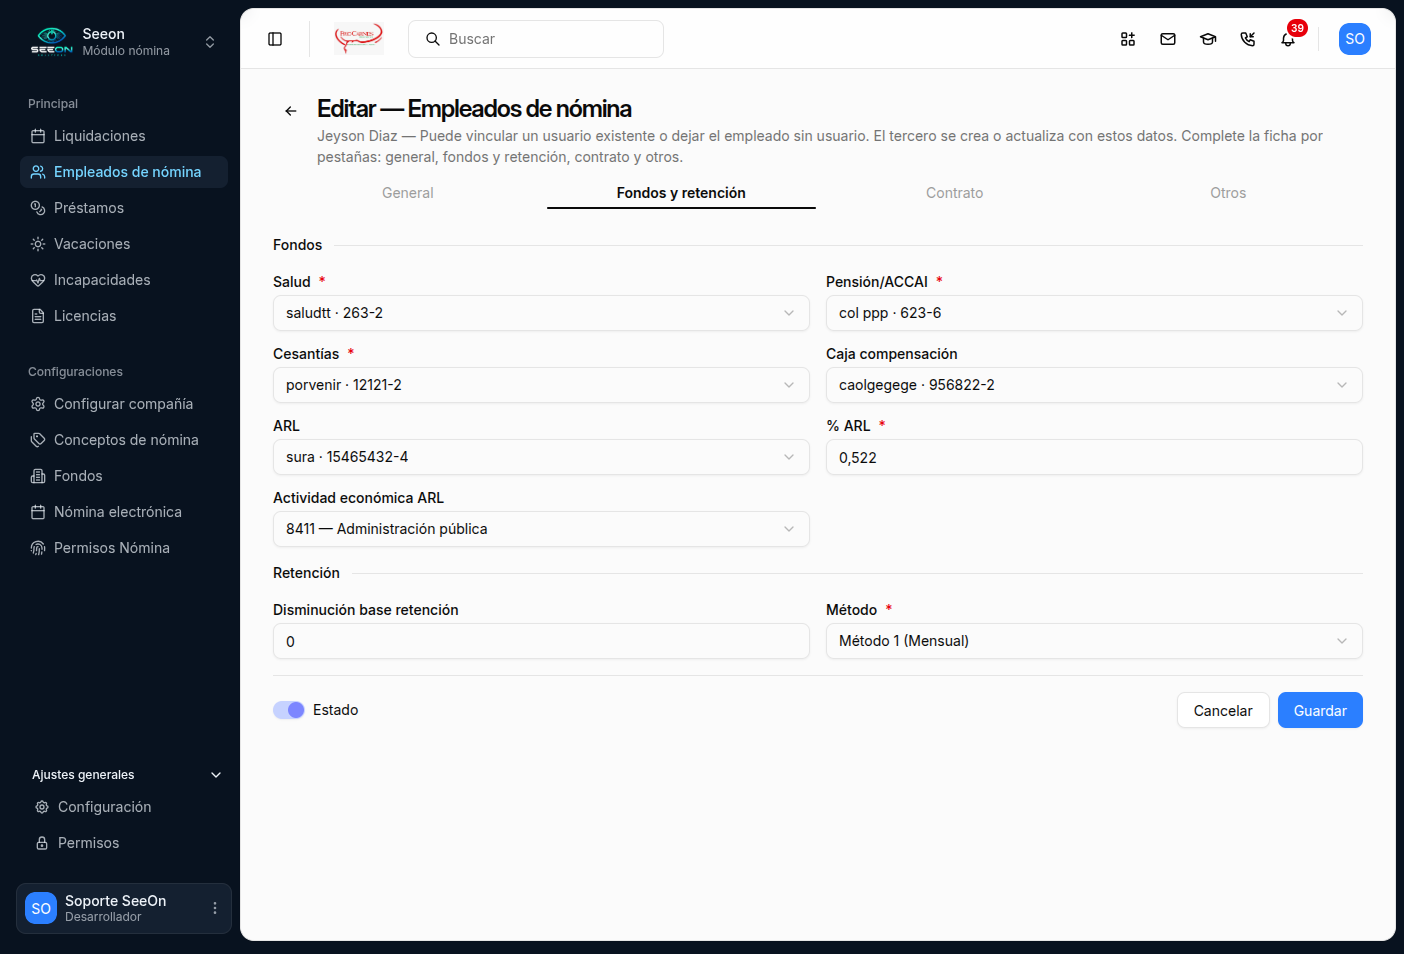Viewport: 1404px width, 954px height.
Task: Open the mail envelope icon
Action: [x=1168, y=39]
